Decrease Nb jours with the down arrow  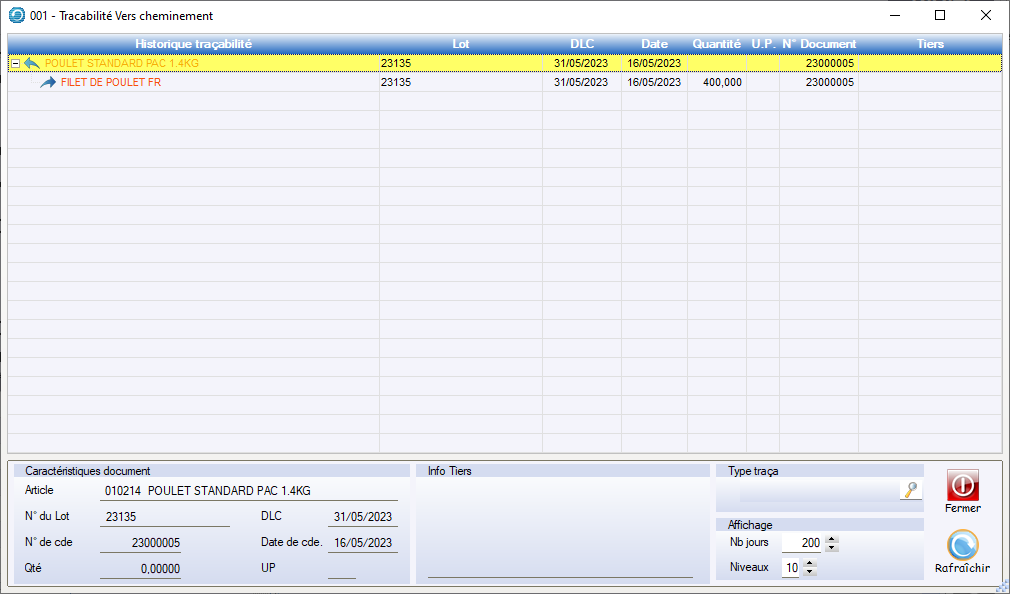(x=832, y=548)
